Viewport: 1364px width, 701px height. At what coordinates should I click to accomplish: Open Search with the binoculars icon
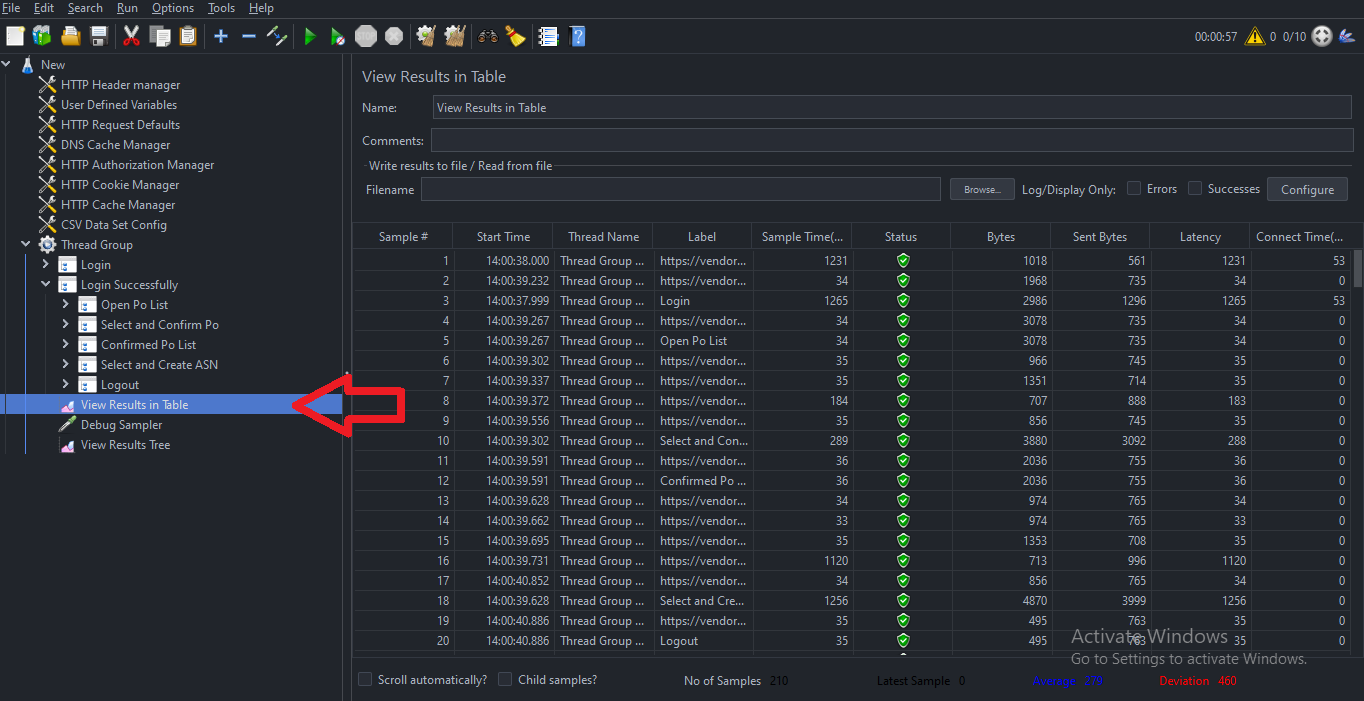tap(488, 36)
